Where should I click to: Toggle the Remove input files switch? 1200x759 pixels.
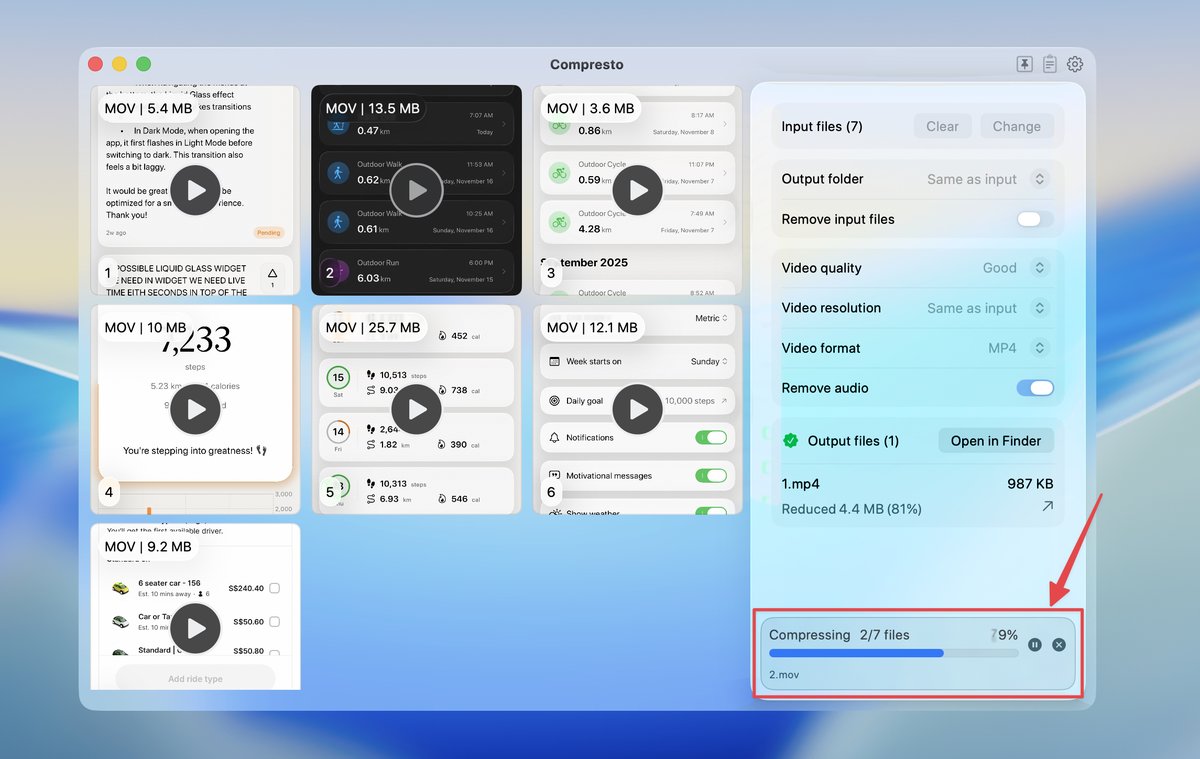1035,219
